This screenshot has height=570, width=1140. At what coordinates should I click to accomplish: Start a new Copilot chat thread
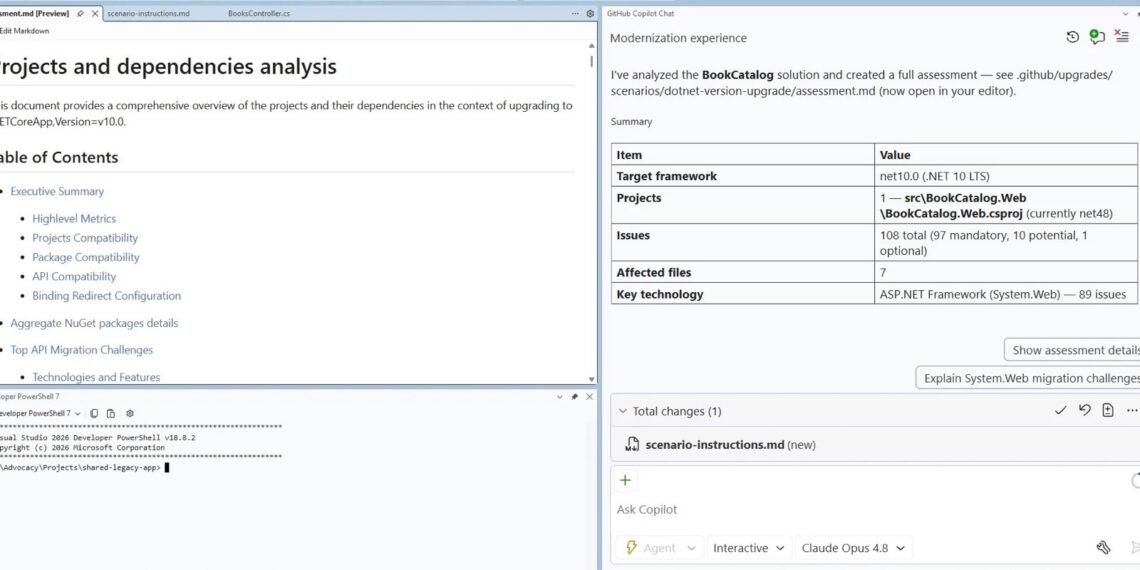coord(1096,37)
